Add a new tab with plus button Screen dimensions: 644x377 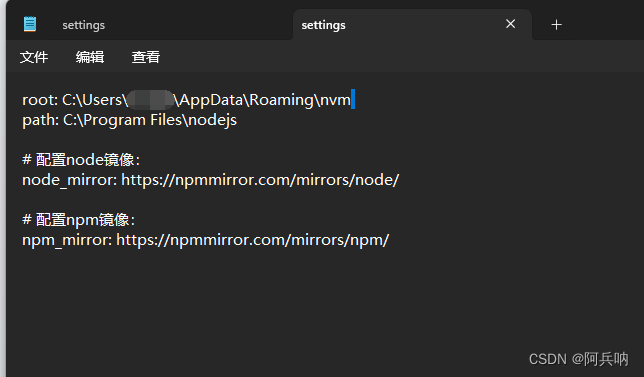coord(557,25)
